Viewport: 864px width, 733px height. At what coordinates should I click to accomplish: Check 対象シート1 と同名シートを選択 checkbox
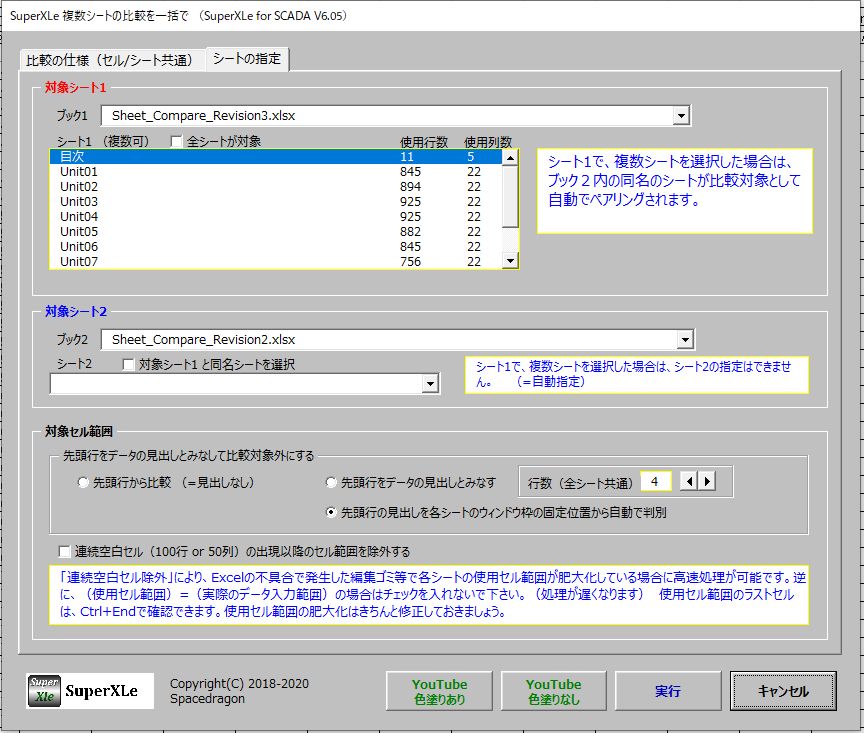(128, 365)
